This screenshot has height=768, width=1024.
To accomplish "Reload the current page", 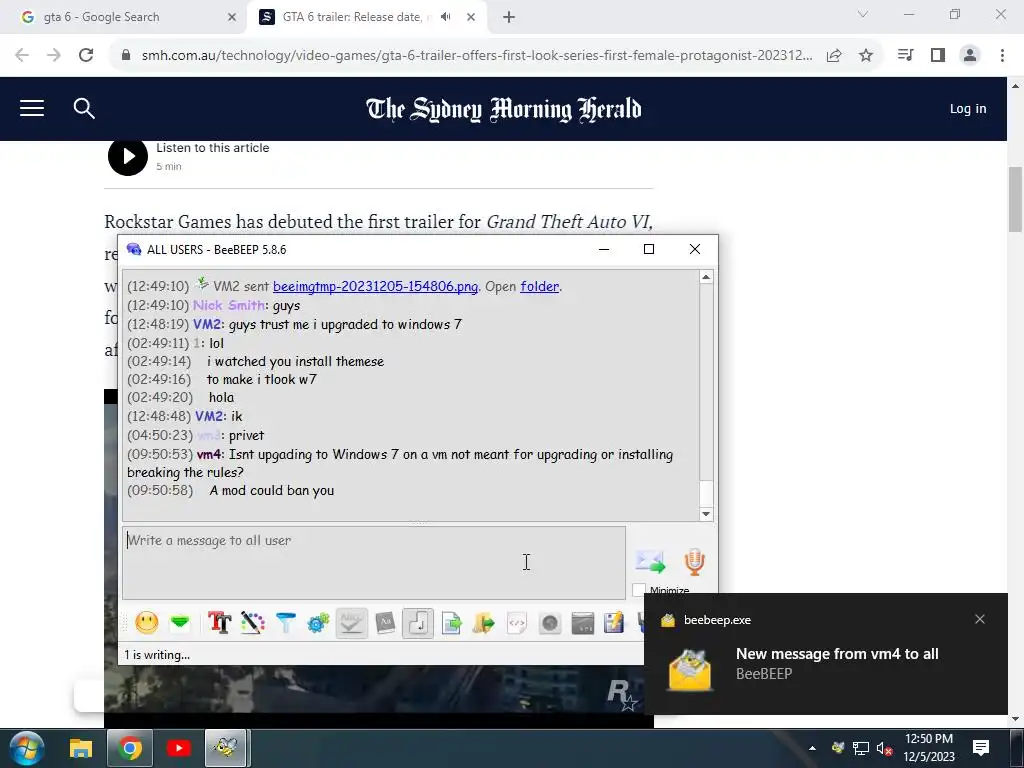I will coord(86,56).
